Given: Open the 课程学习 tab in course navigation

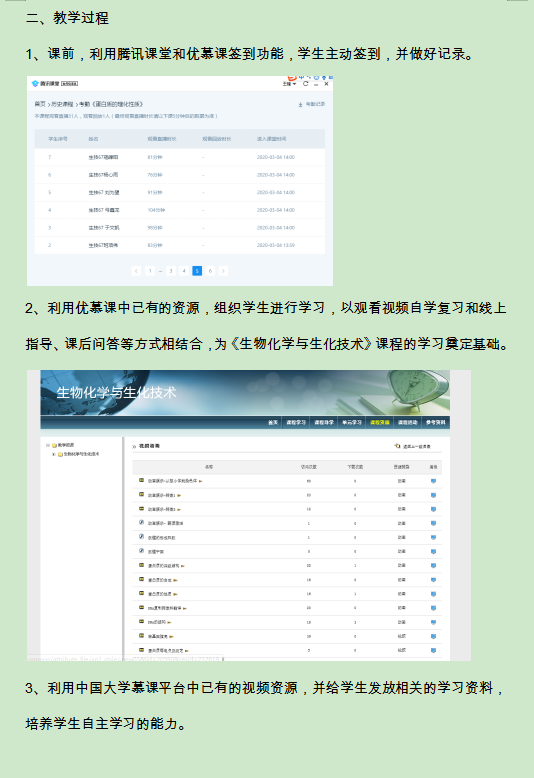Looking at the screenshot, I should tap(296, 423).
